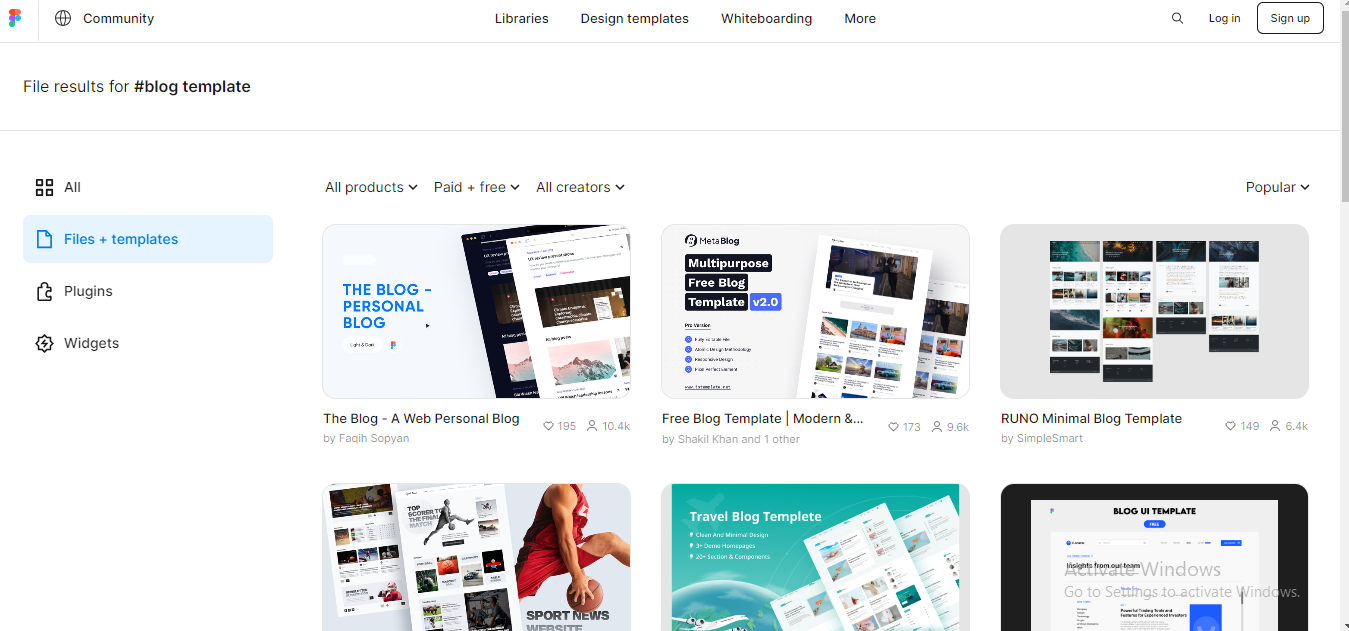
Task: Open search with the magnifier icon
Action: 1177,18
